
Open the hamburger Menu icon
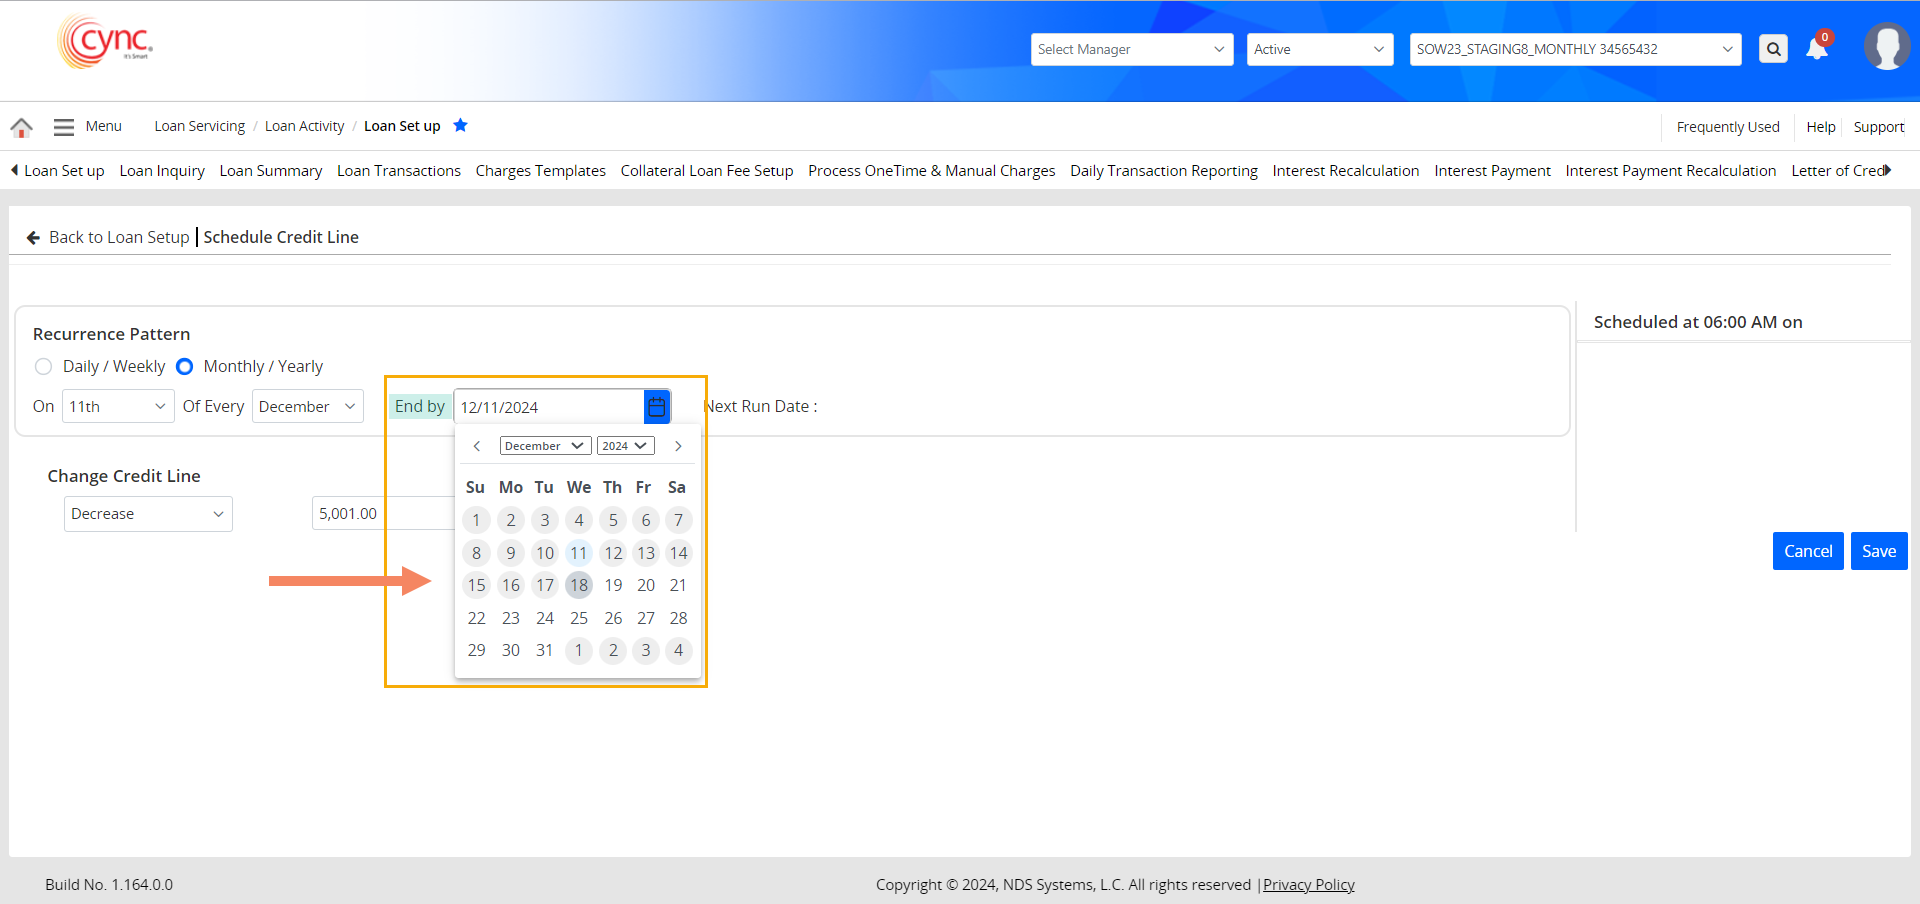tap(64, 127)
